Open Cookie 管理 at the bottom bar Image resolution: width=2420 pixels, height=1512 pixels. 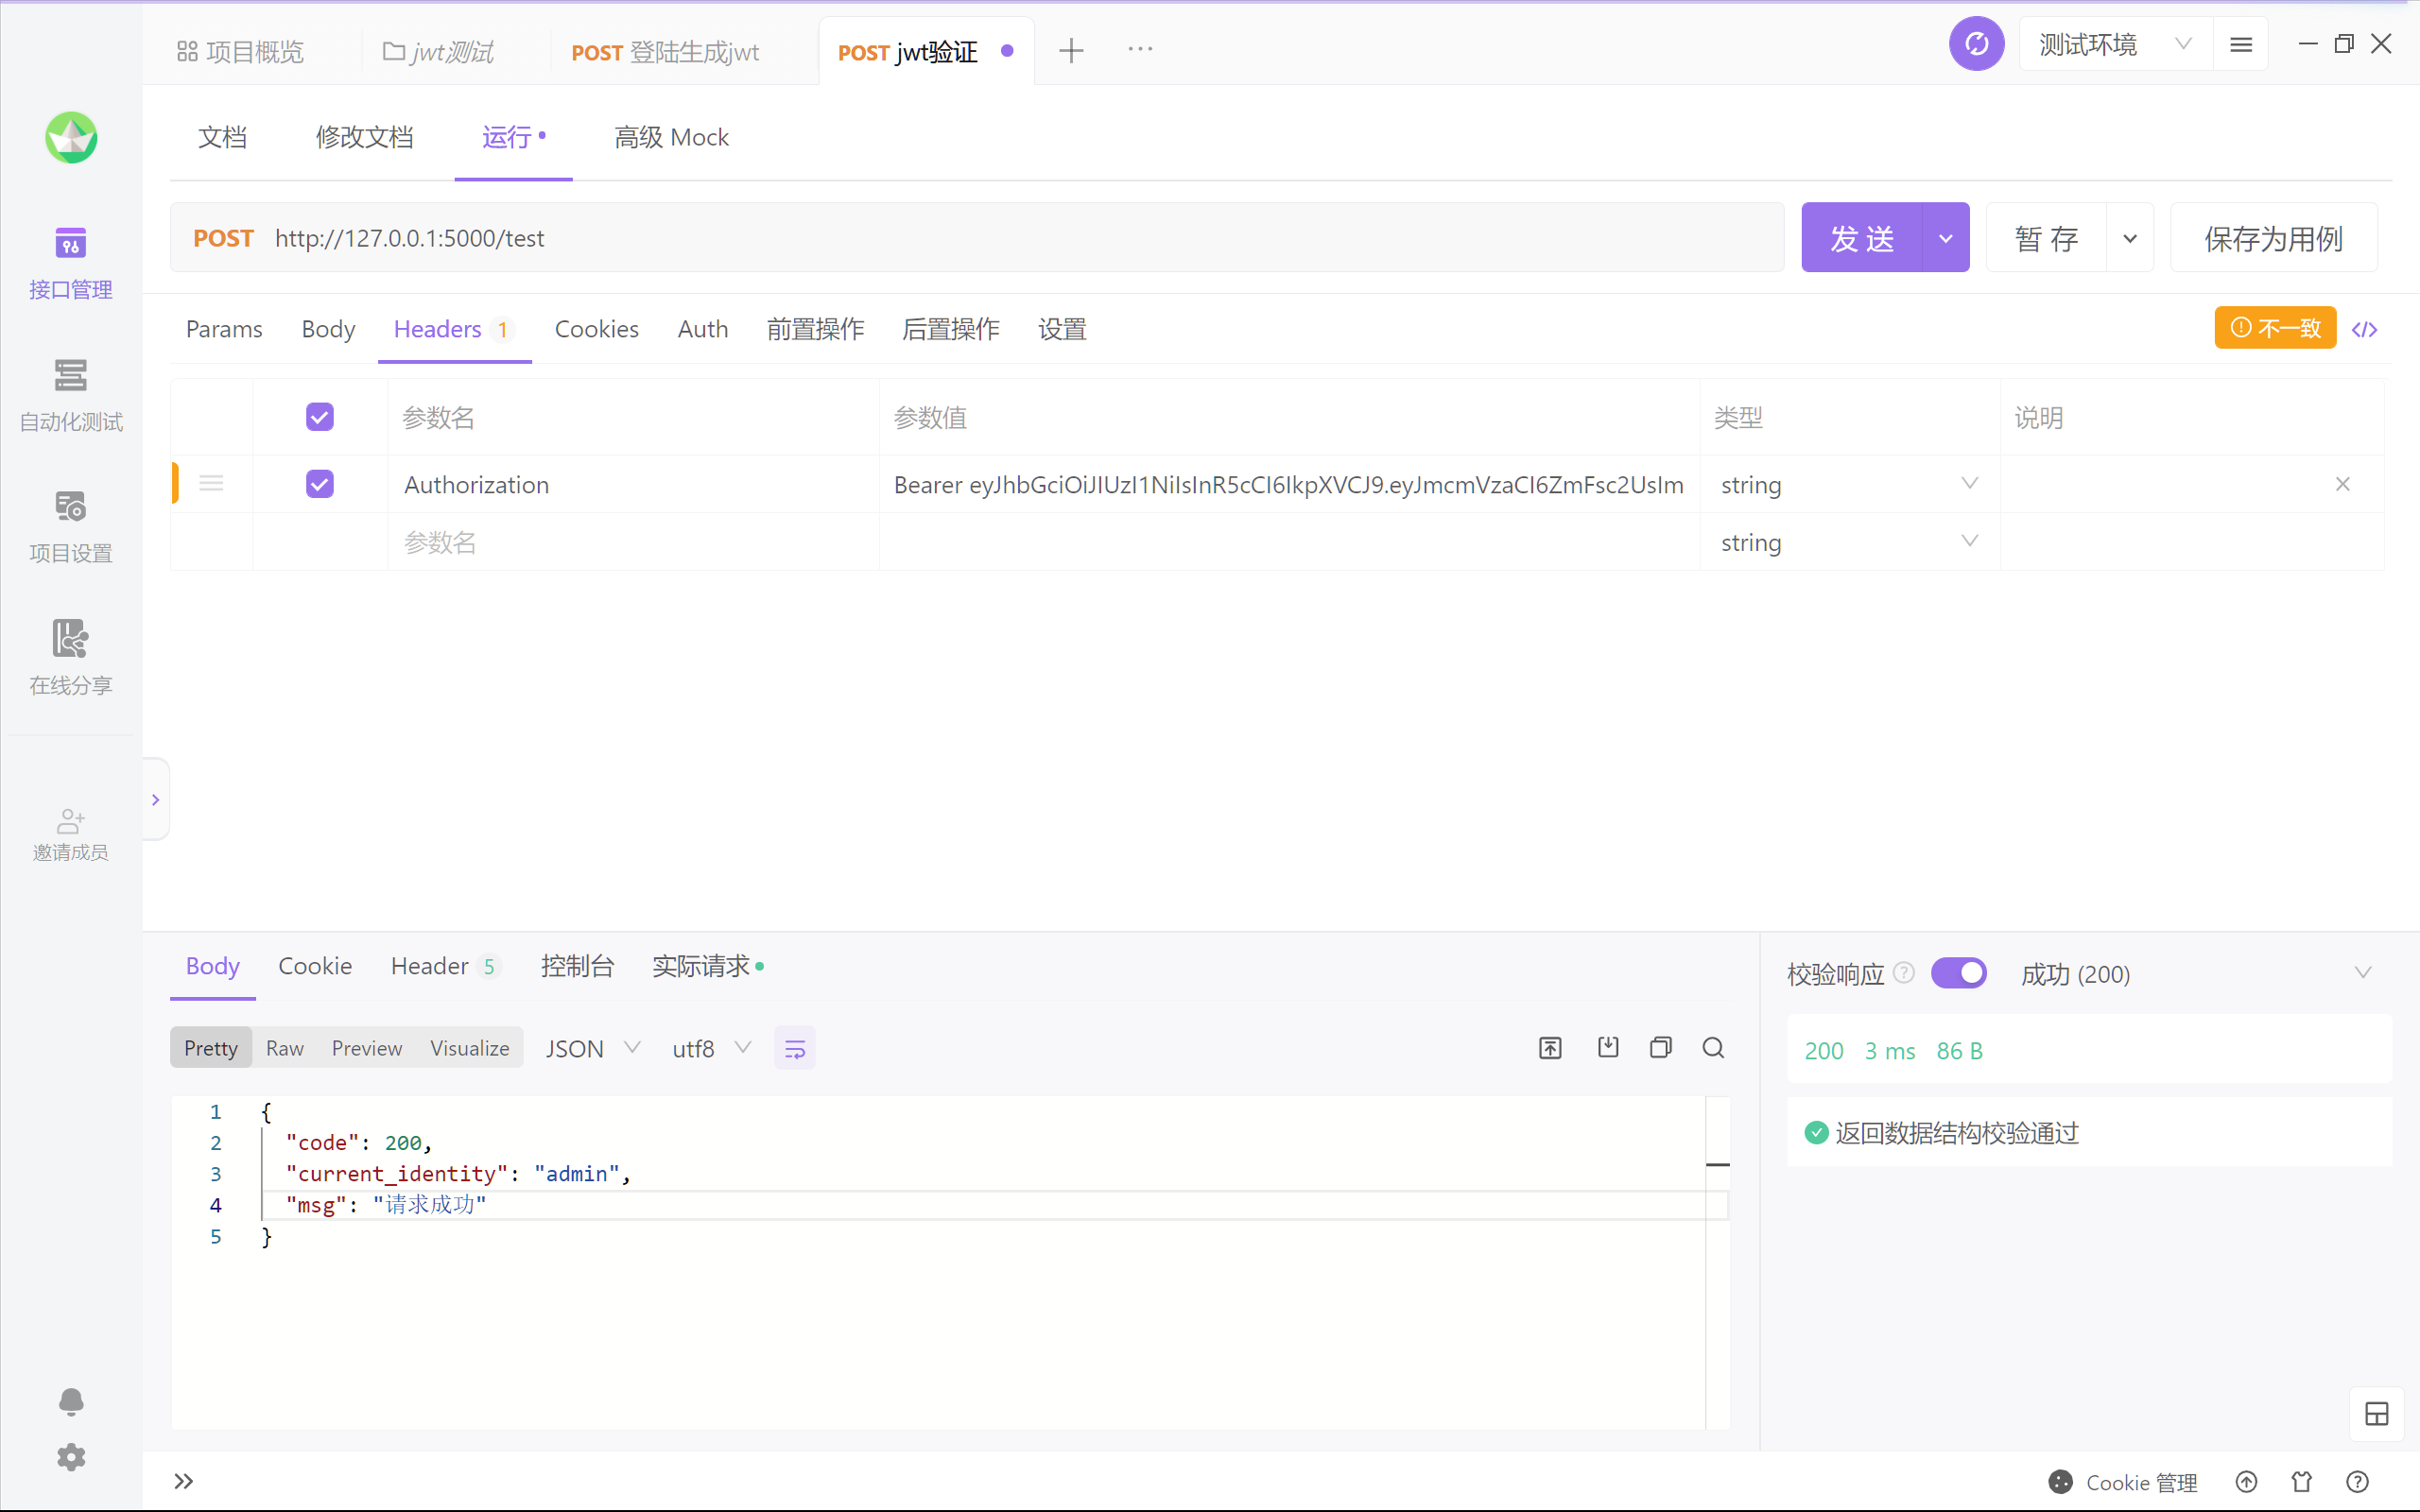click(x=2123, y=1482)
